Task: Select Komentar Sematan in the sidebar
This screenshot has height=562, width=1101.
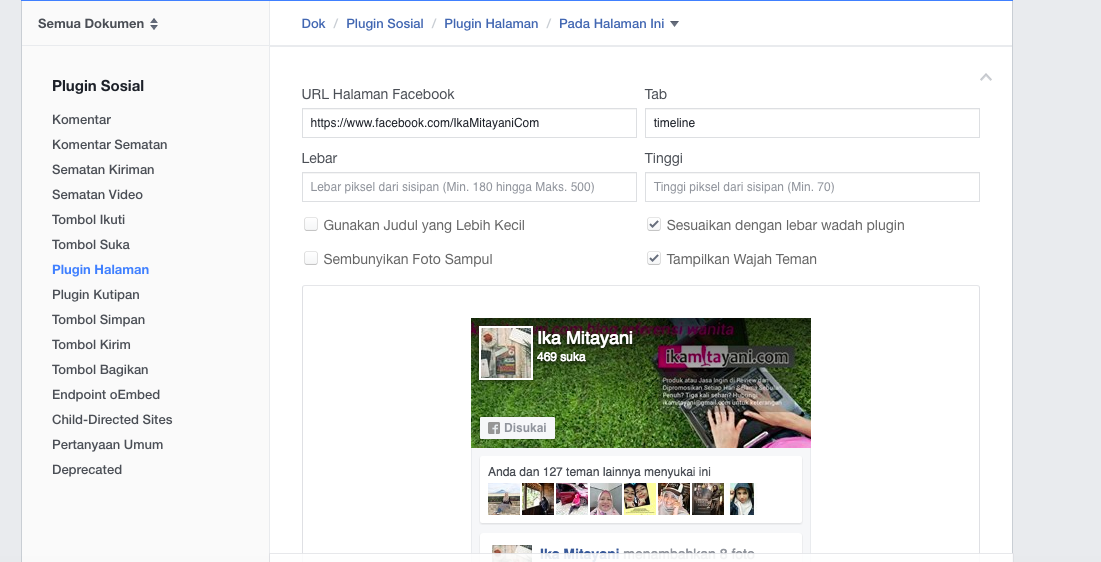Action: point(110,145)
